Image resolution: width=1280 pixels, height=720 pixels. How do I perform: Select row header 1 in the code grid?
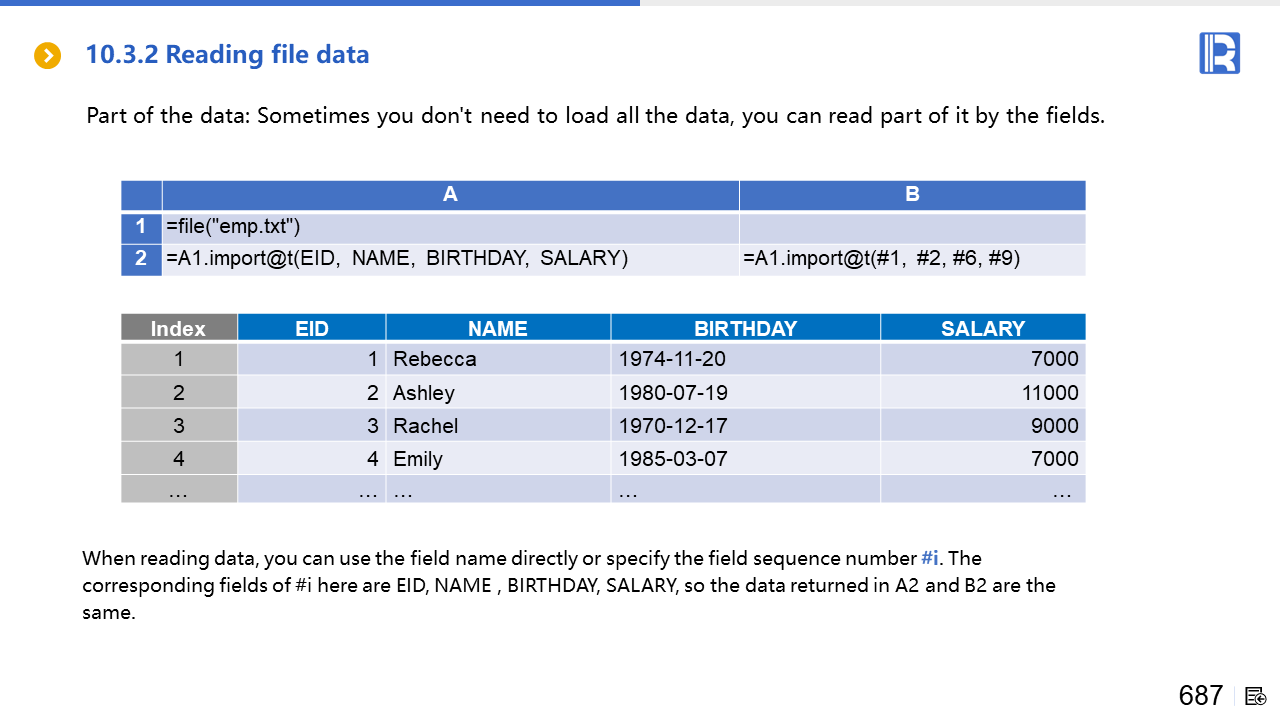point(141,227)
